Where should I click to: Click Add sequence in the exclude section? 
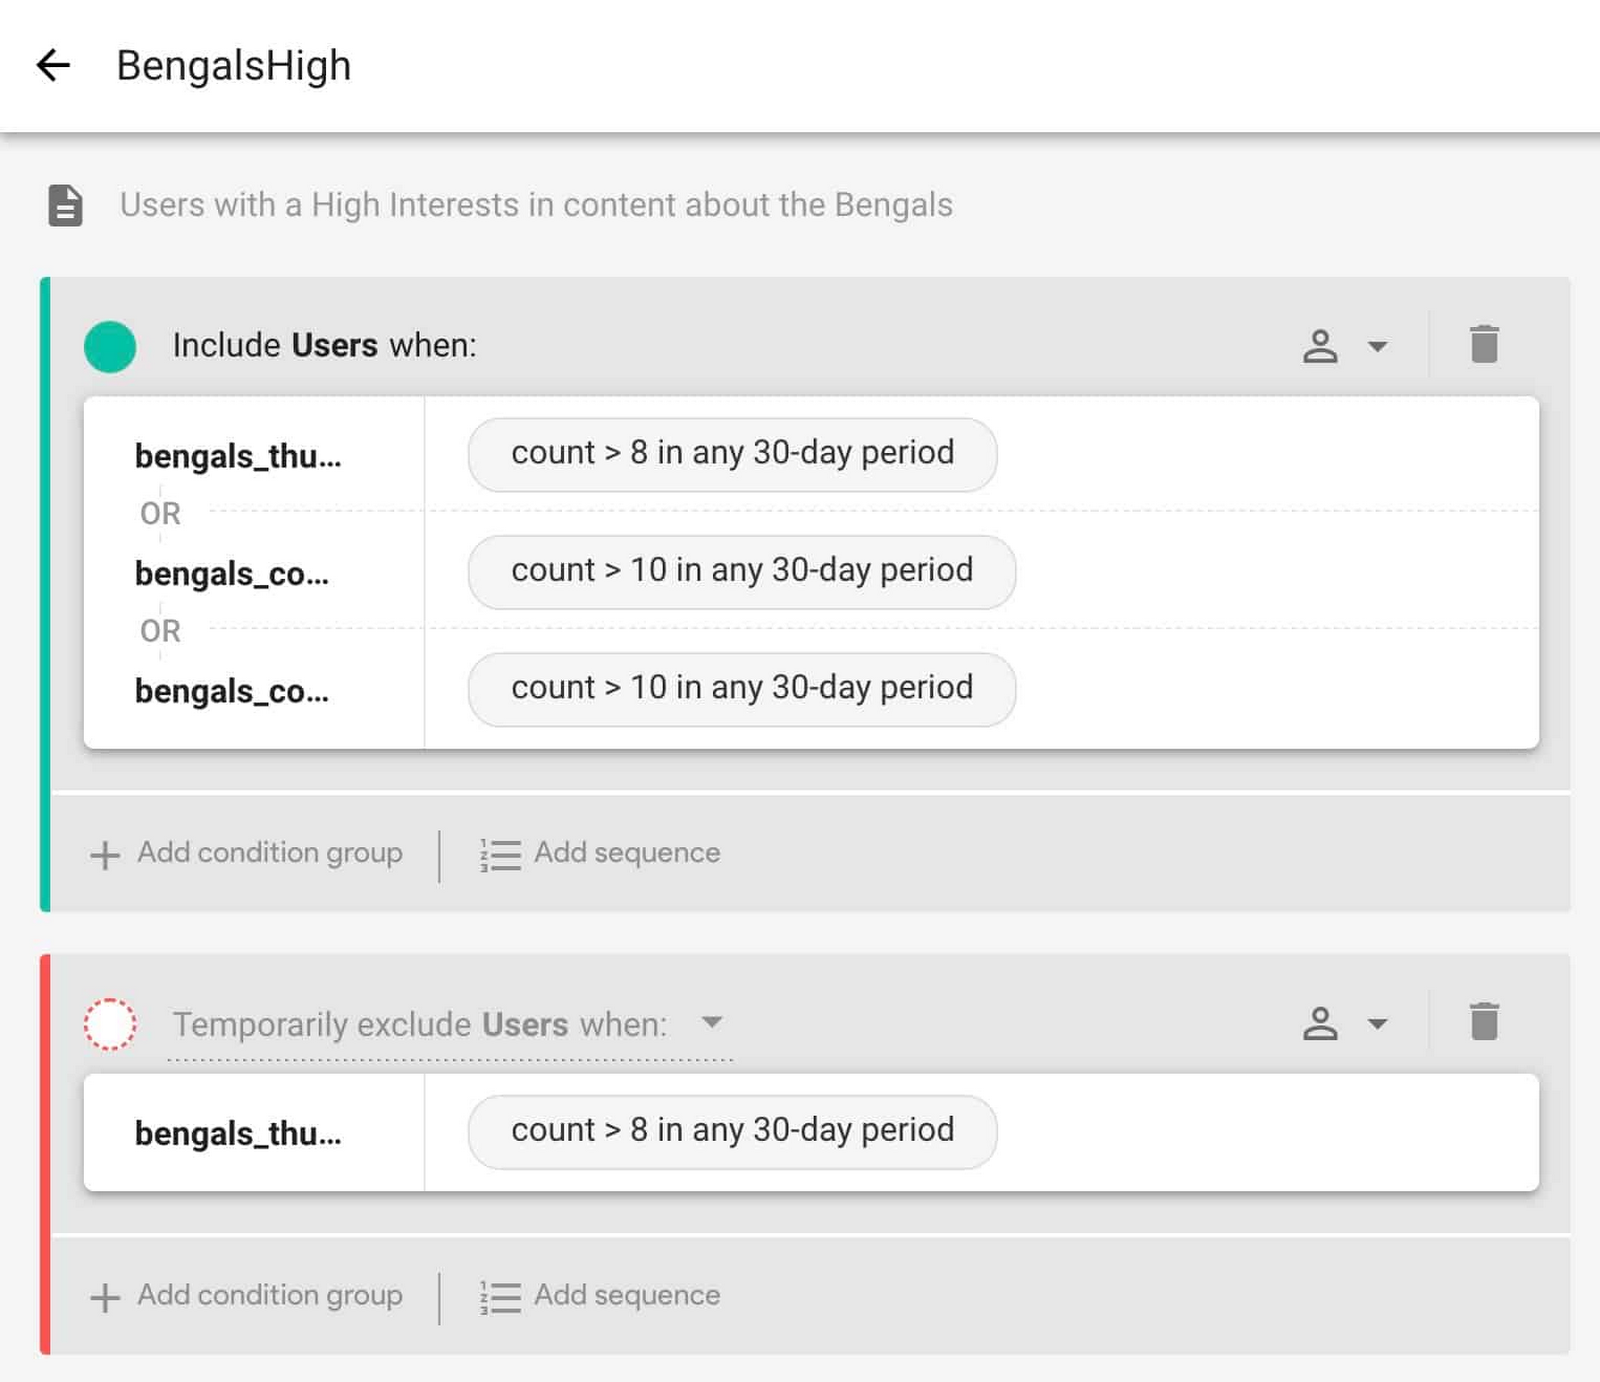(x=626, y=1296)
